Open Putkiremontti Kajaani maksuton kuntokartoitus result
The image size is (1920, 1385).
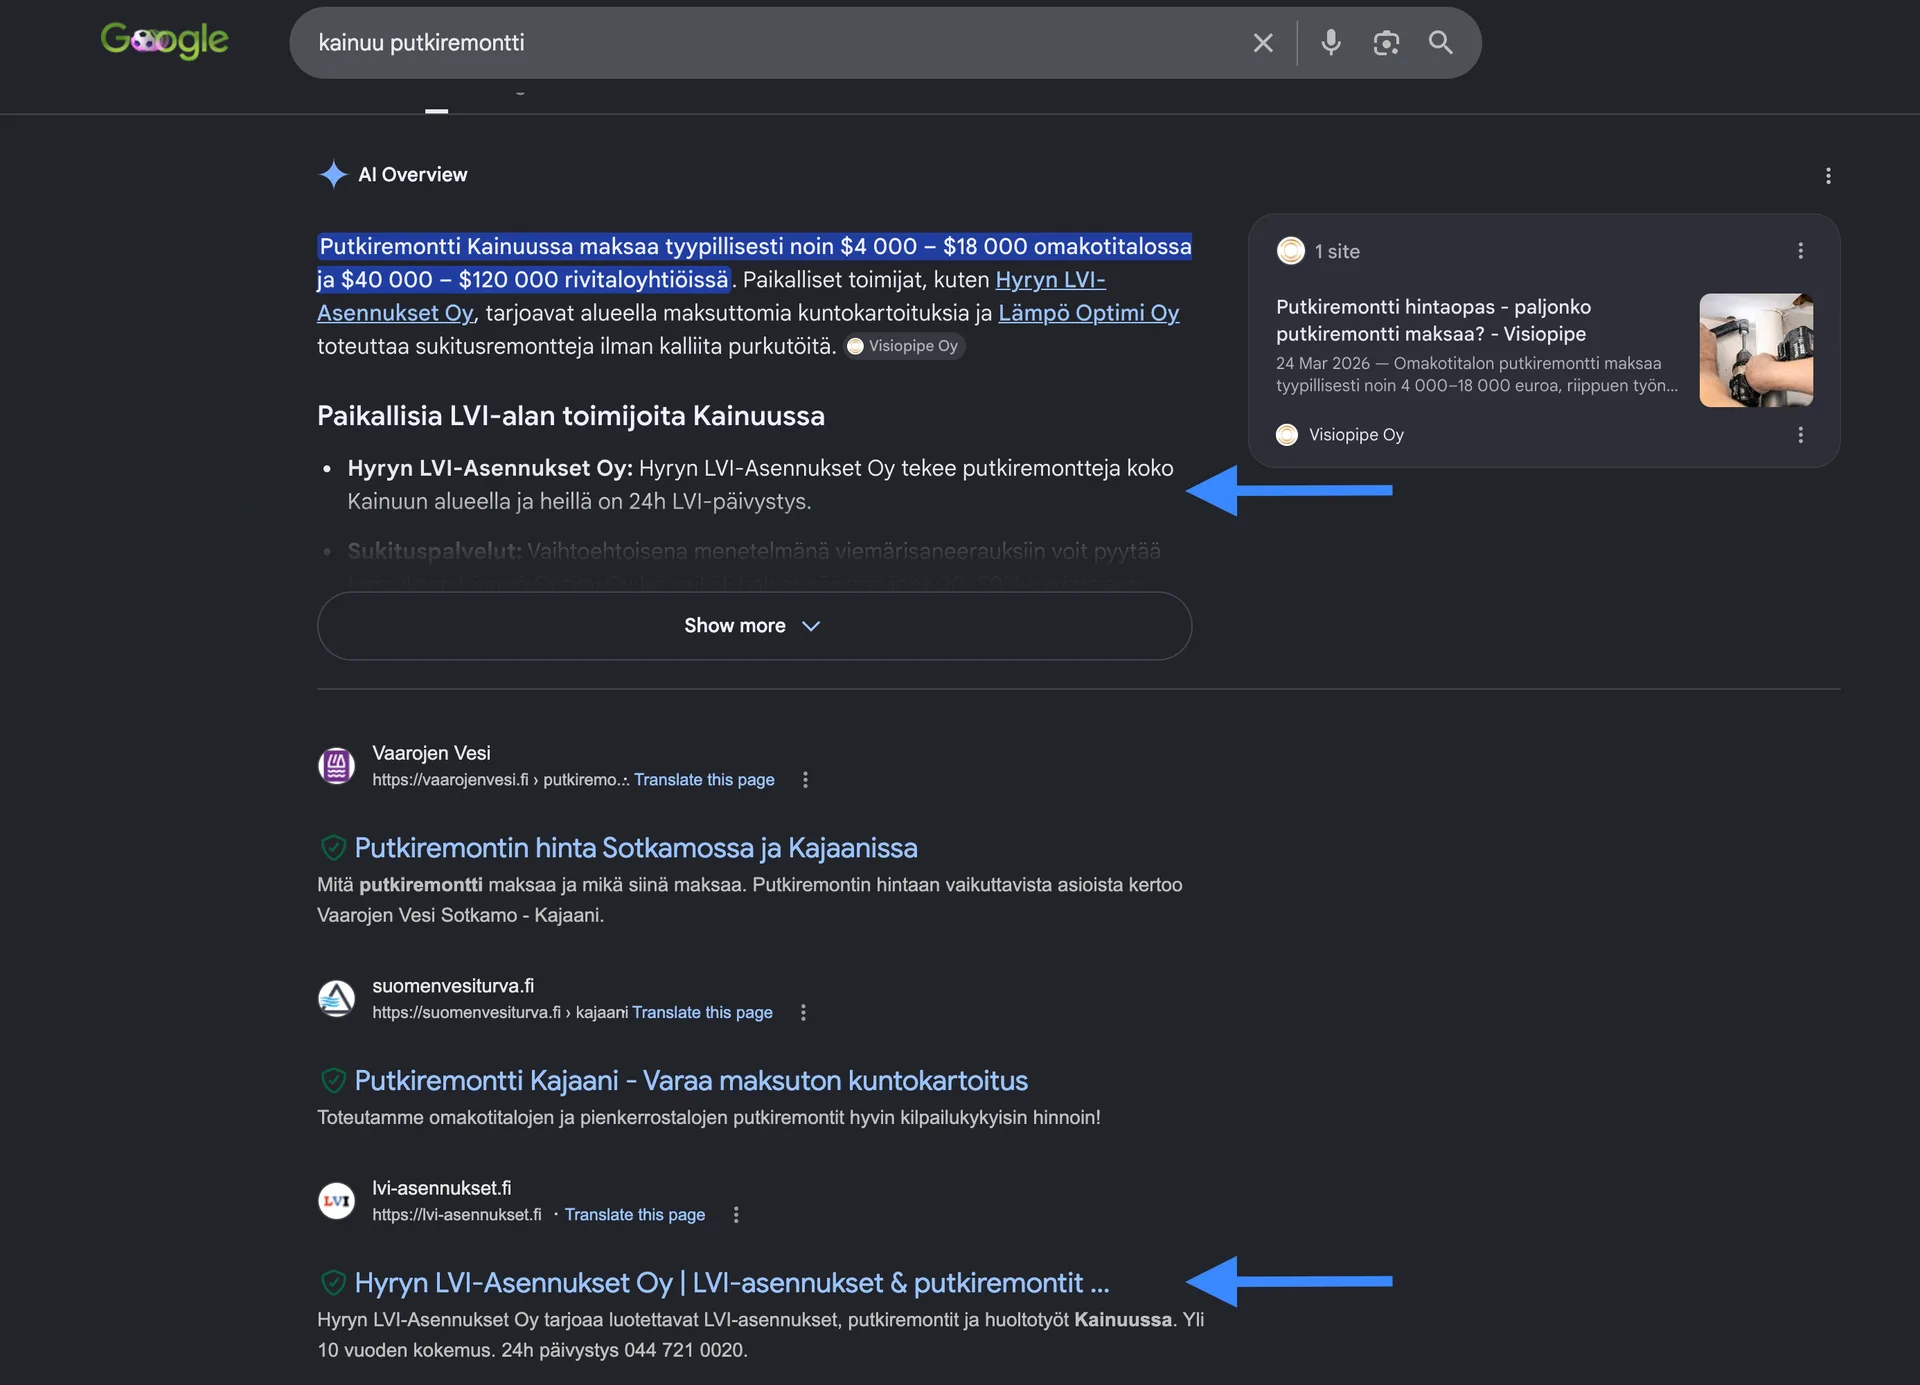691,1081
